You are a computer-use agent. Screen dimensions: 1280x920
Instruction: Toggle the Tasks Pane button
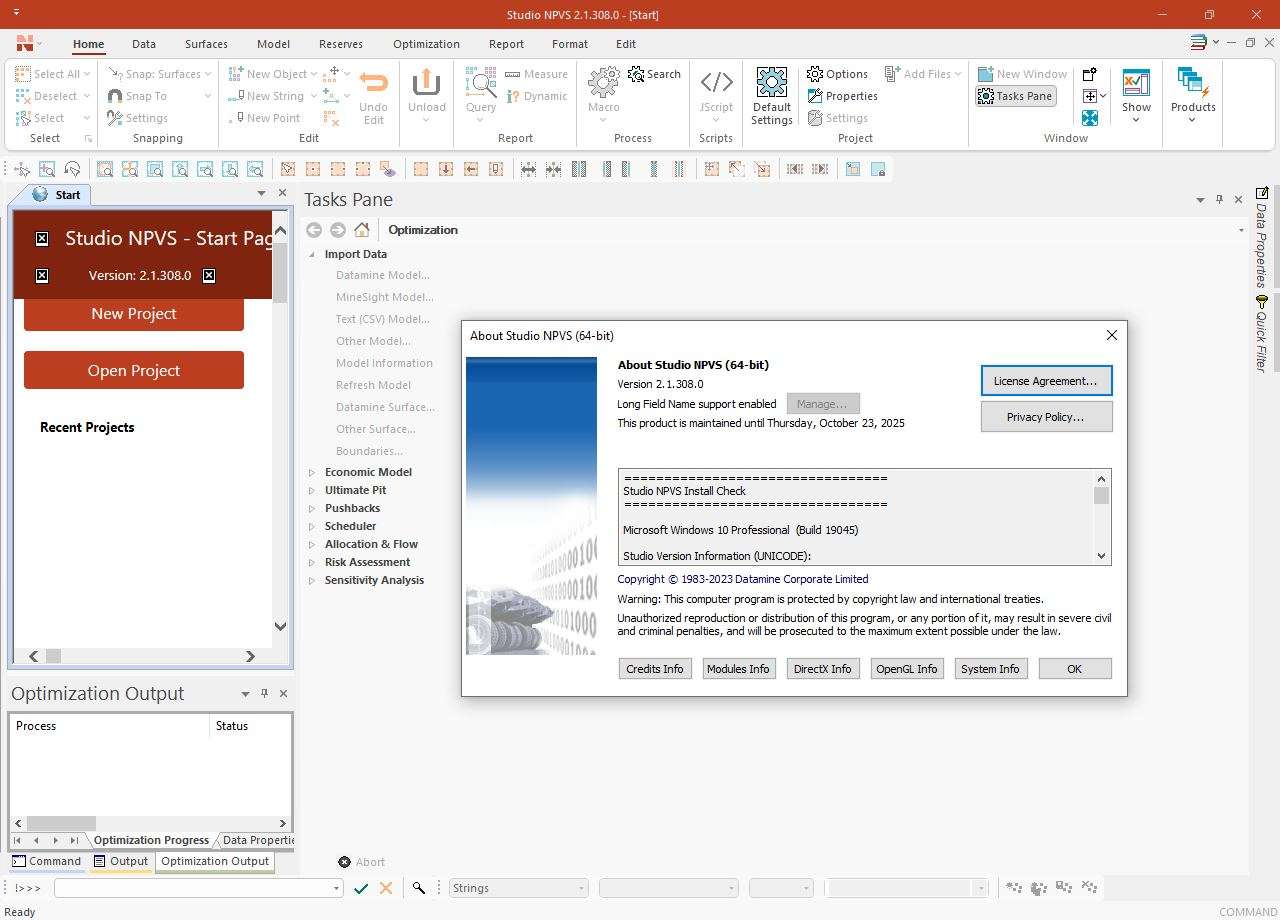(x=1015, y=95)
